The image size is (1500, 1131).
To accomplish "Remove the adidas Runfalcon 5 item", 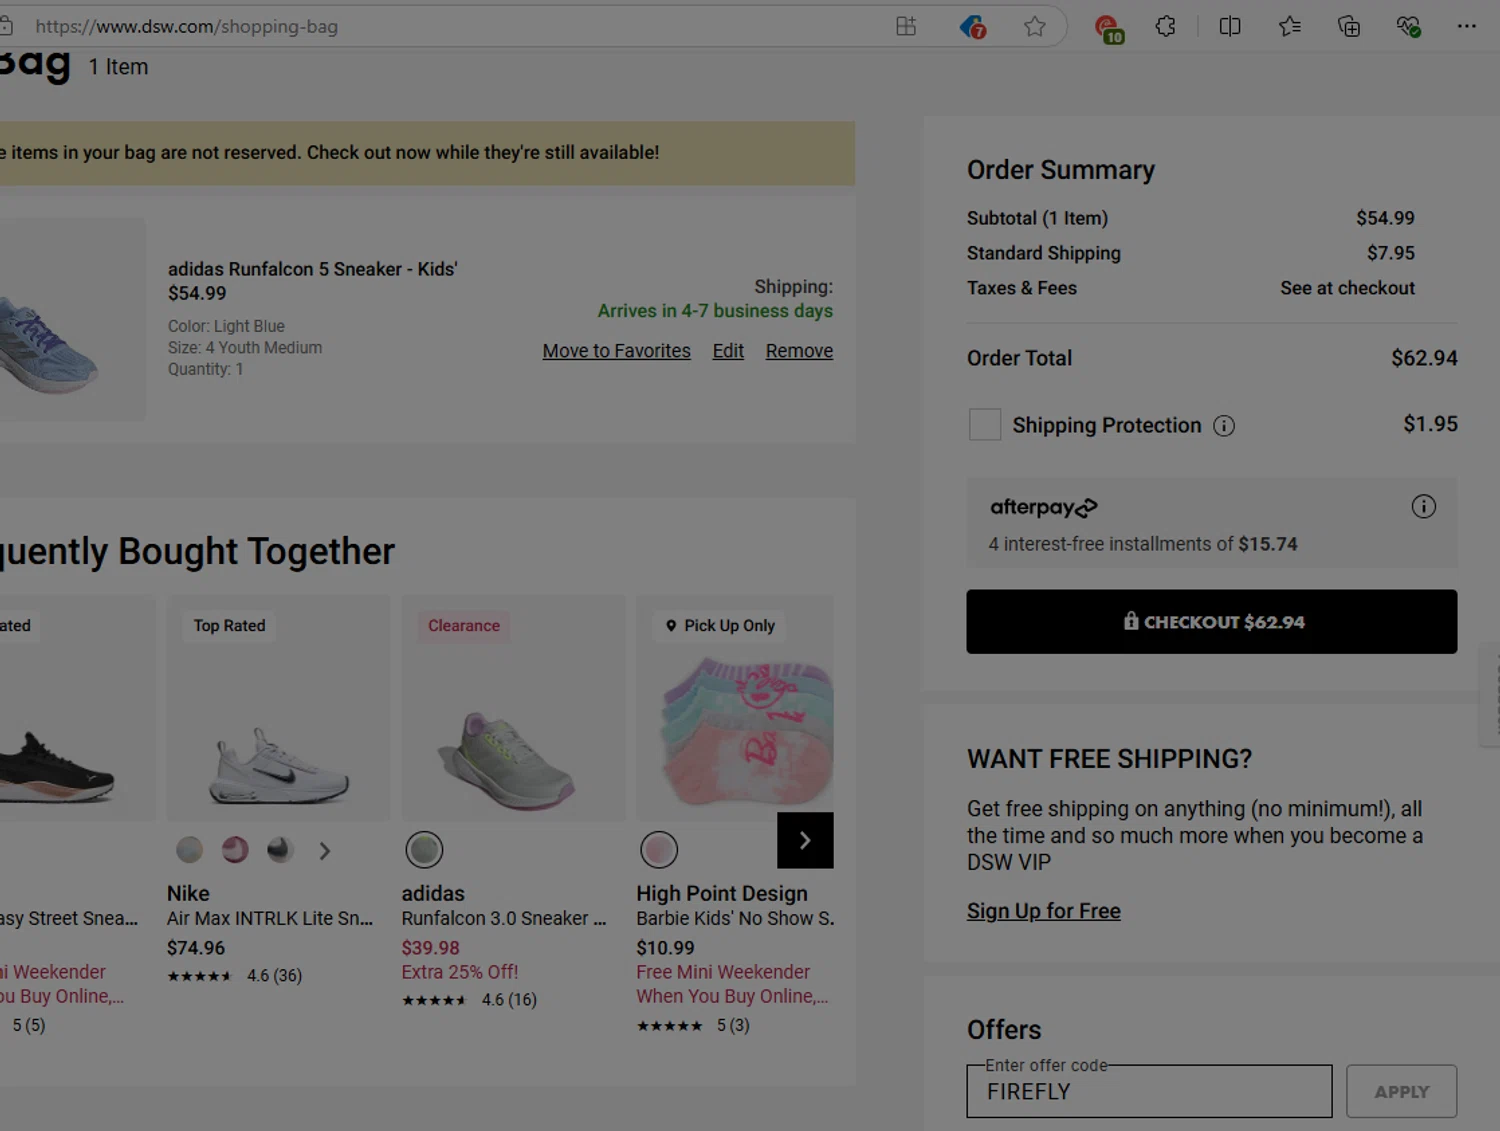I will [x=799, y=351].
